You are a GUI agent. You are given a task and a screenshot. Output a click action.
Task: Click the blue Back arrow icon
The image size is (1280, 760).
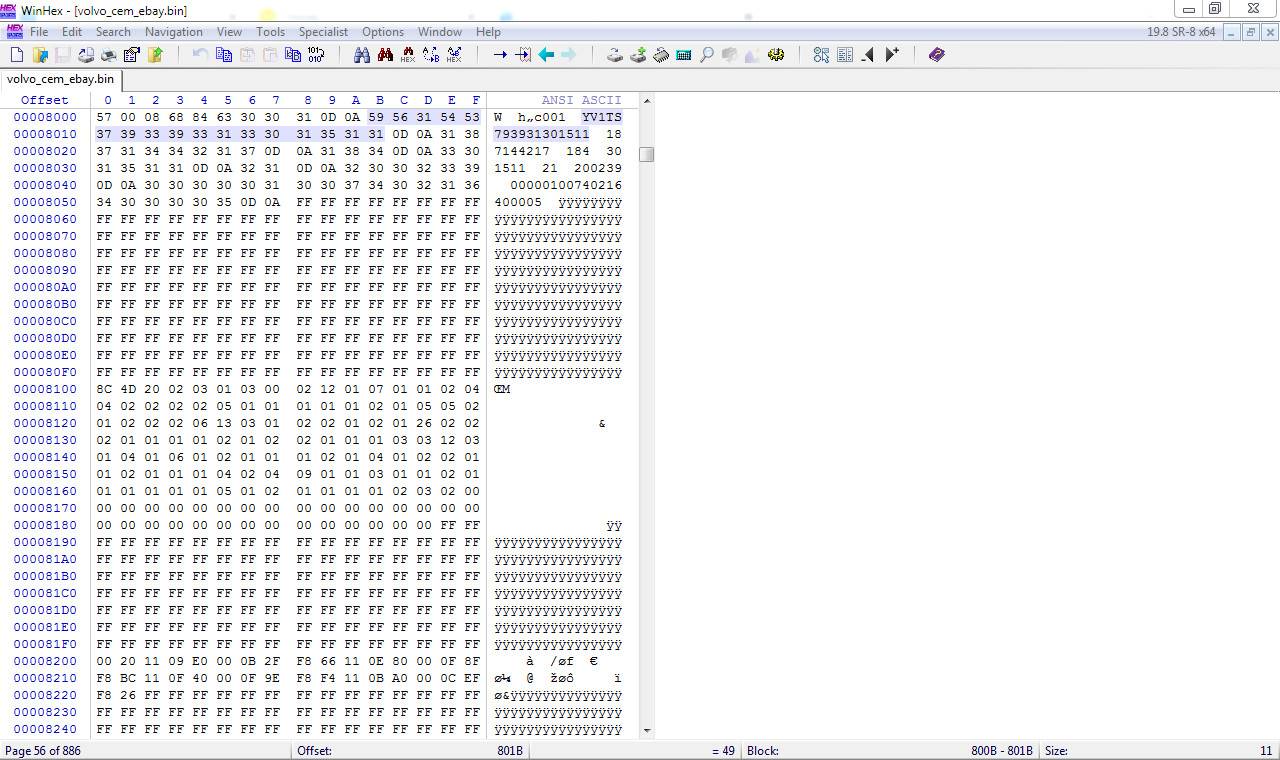(x=546, y=55)
